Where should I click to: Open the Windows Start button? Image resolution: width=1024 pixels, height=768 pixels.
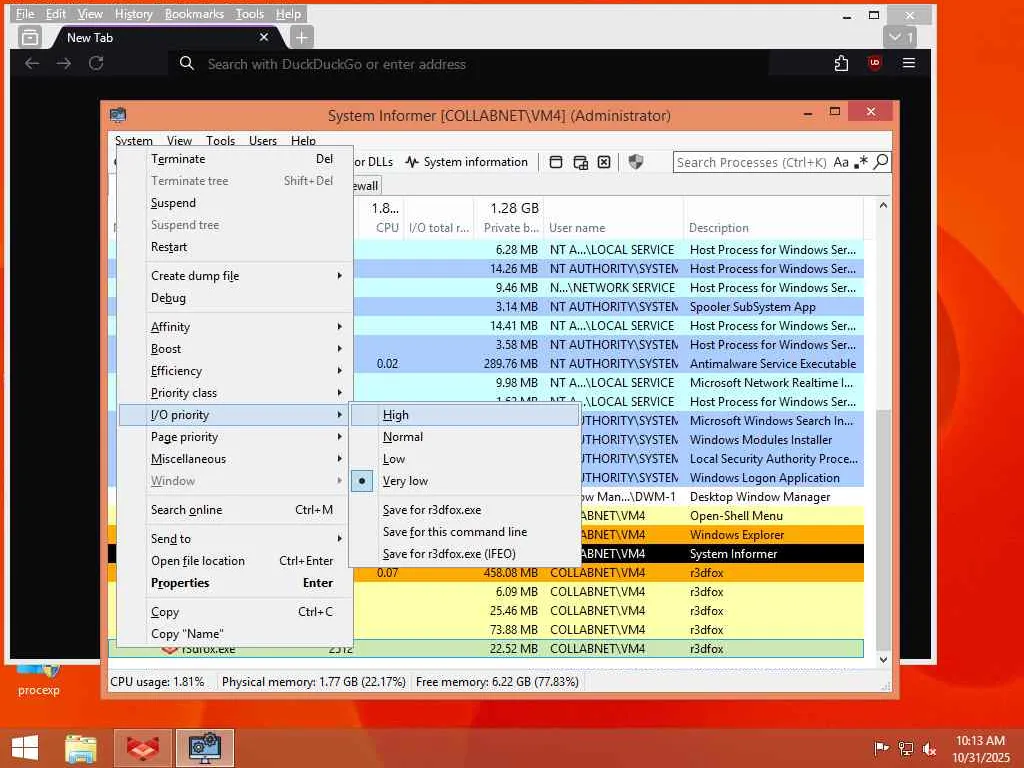[25, 748]
